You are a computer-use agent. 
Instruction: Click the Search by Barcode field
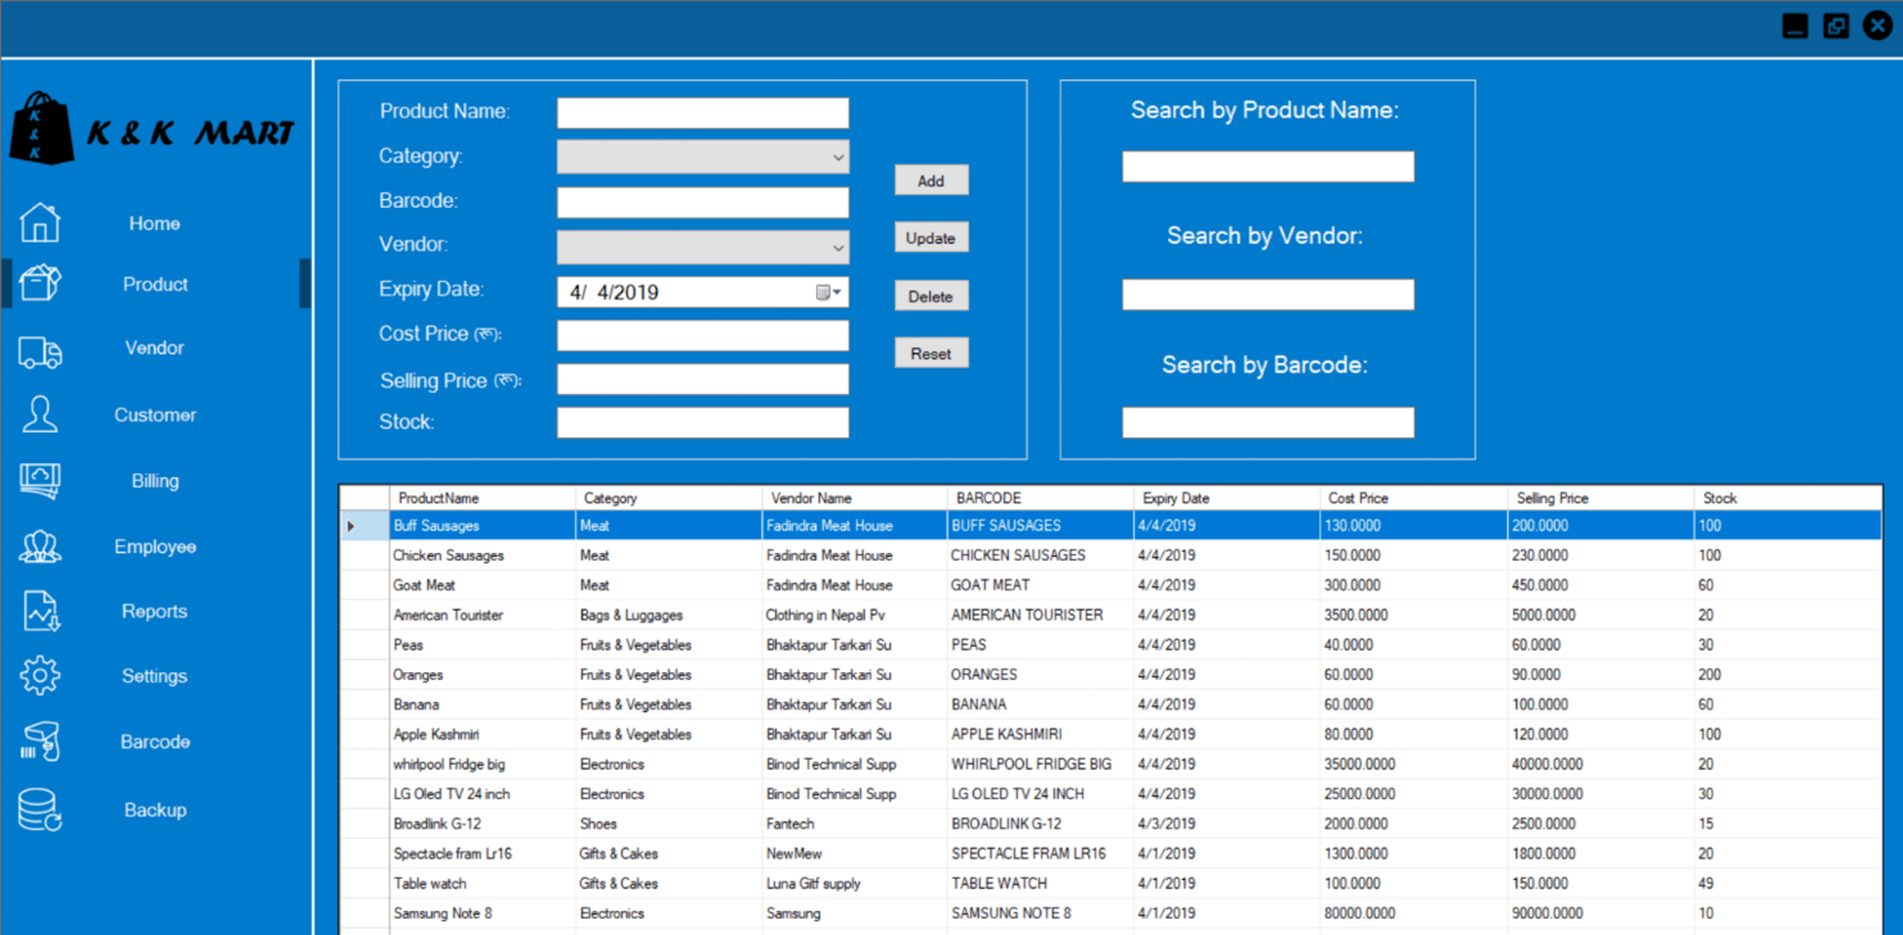[x=1268, y=422]
